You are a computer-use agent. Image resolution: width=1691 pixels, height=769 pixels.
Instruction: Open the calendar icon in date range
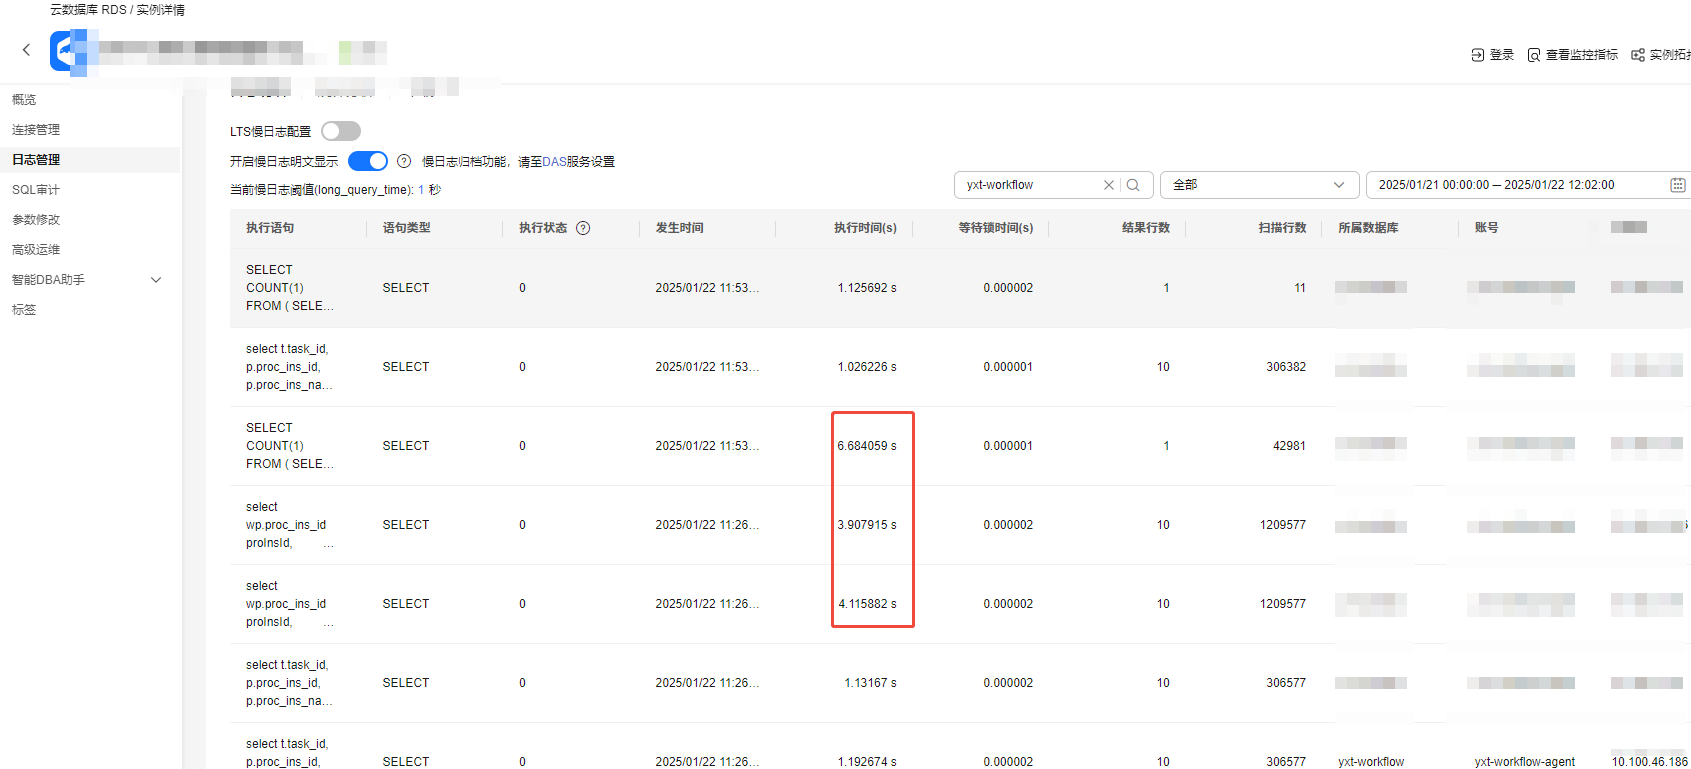click(x=1678, y=185)
